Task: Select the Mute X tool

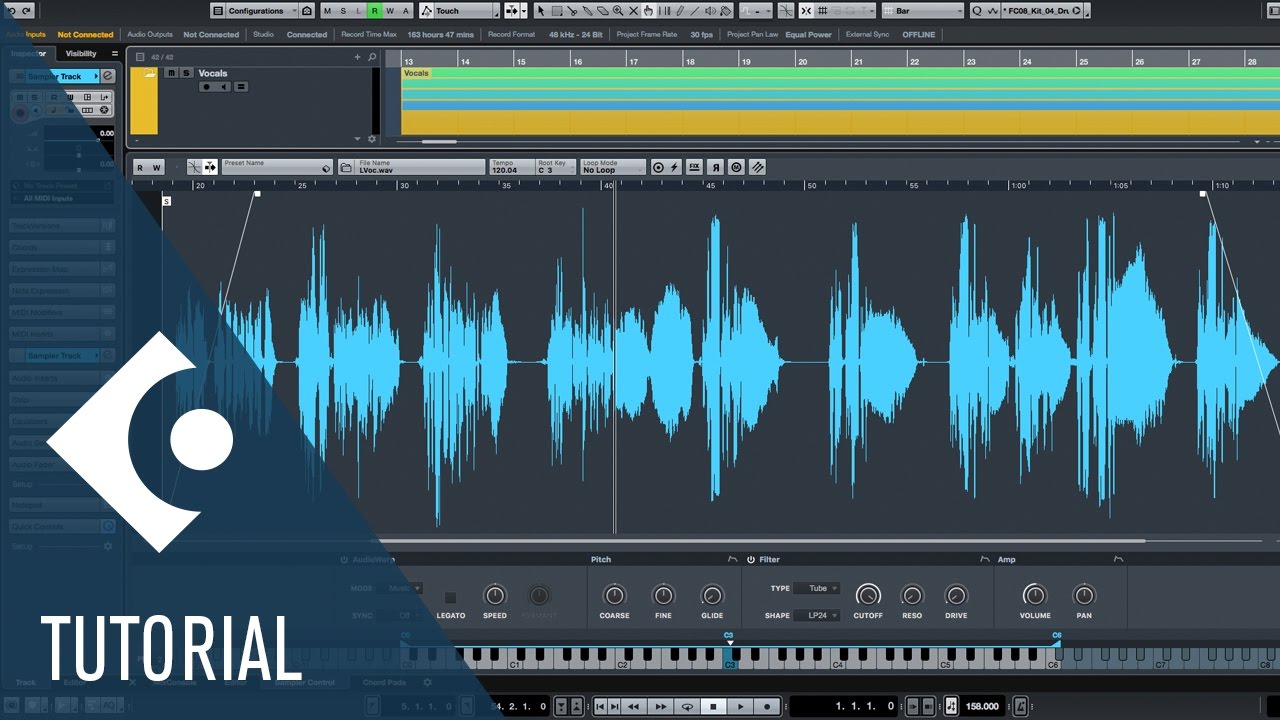Action: click(x=634, y=11)
